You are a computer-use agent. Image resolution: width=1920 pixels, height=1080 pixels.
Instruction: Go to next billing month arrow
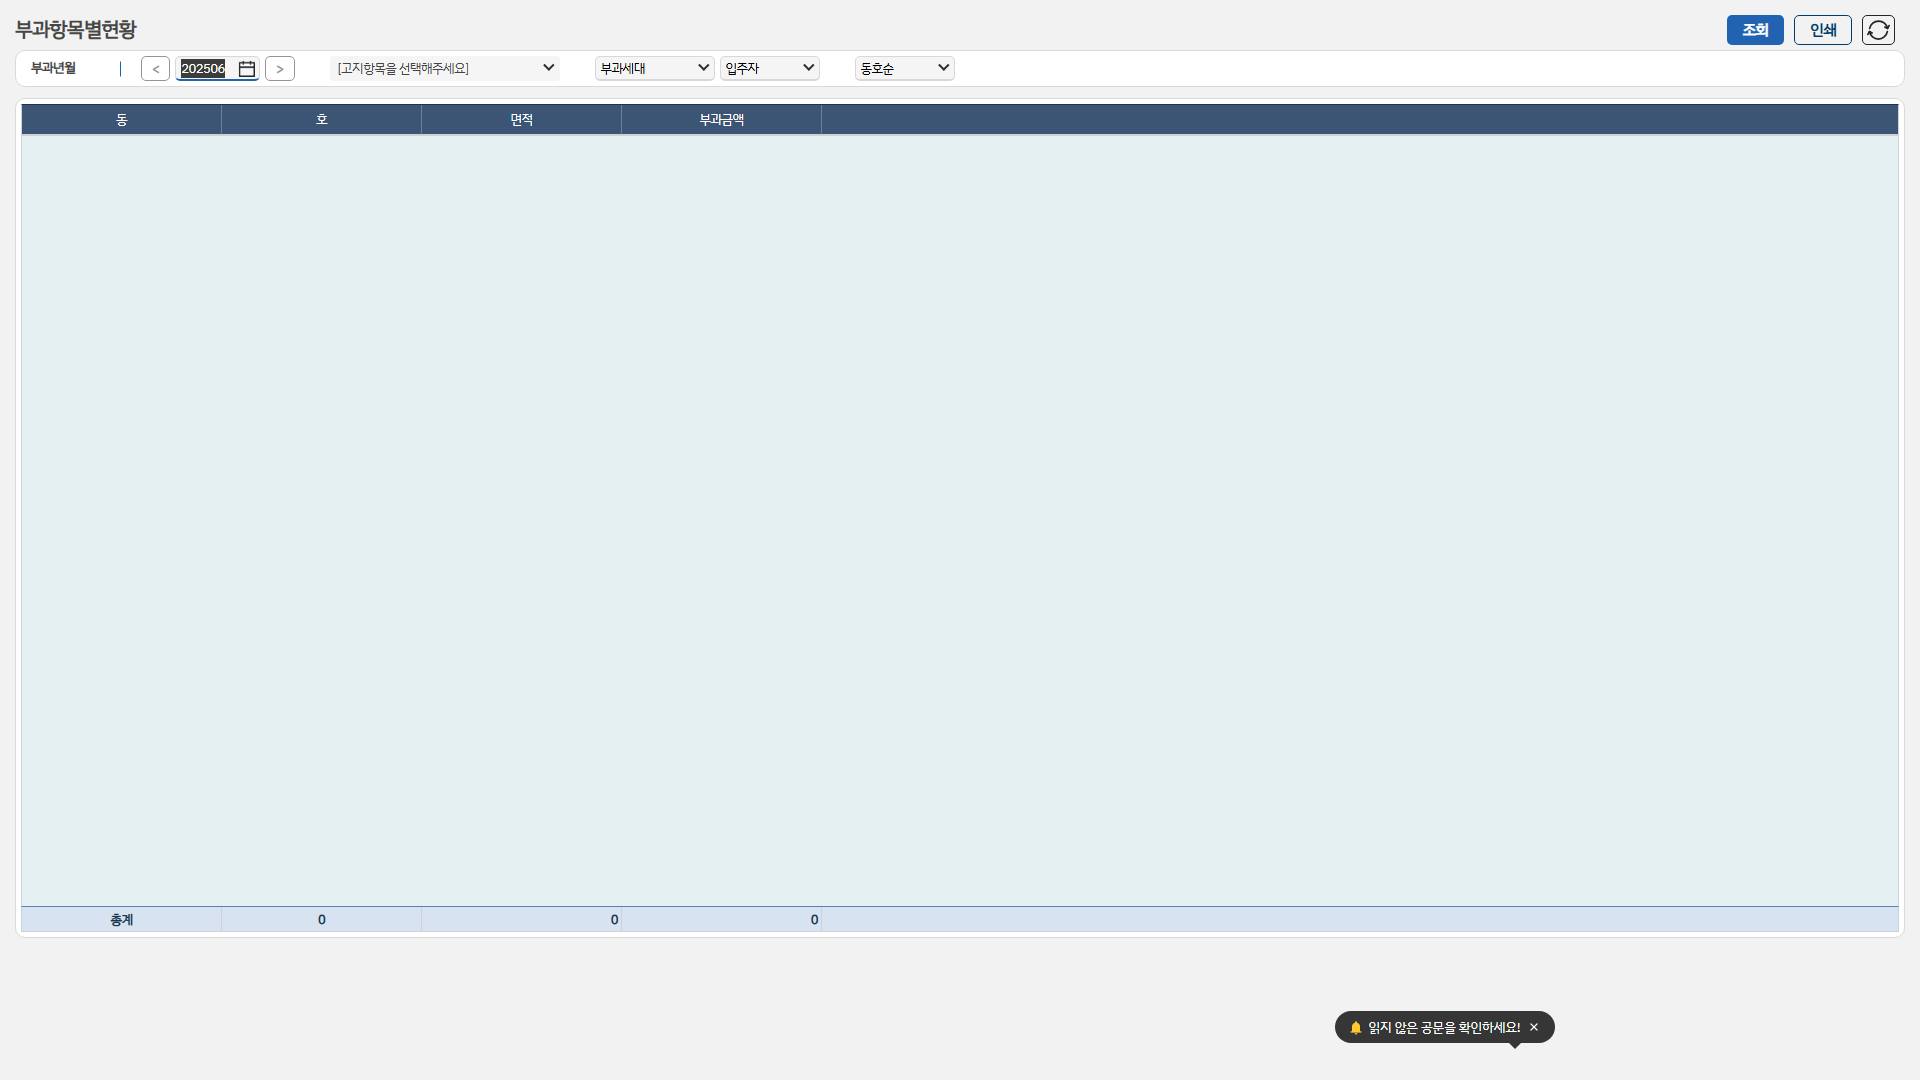point(280,69)
